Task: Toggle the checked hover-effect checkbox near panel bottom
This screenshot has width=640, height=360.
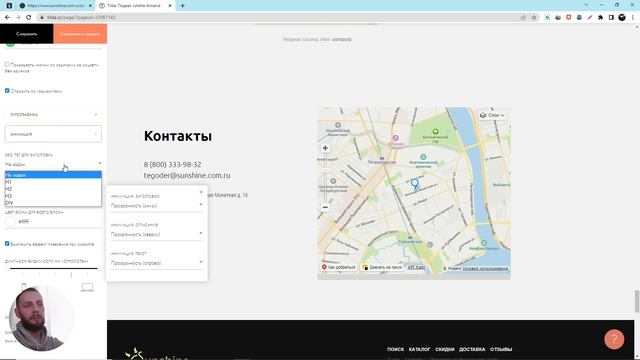Action: (7, 244)
